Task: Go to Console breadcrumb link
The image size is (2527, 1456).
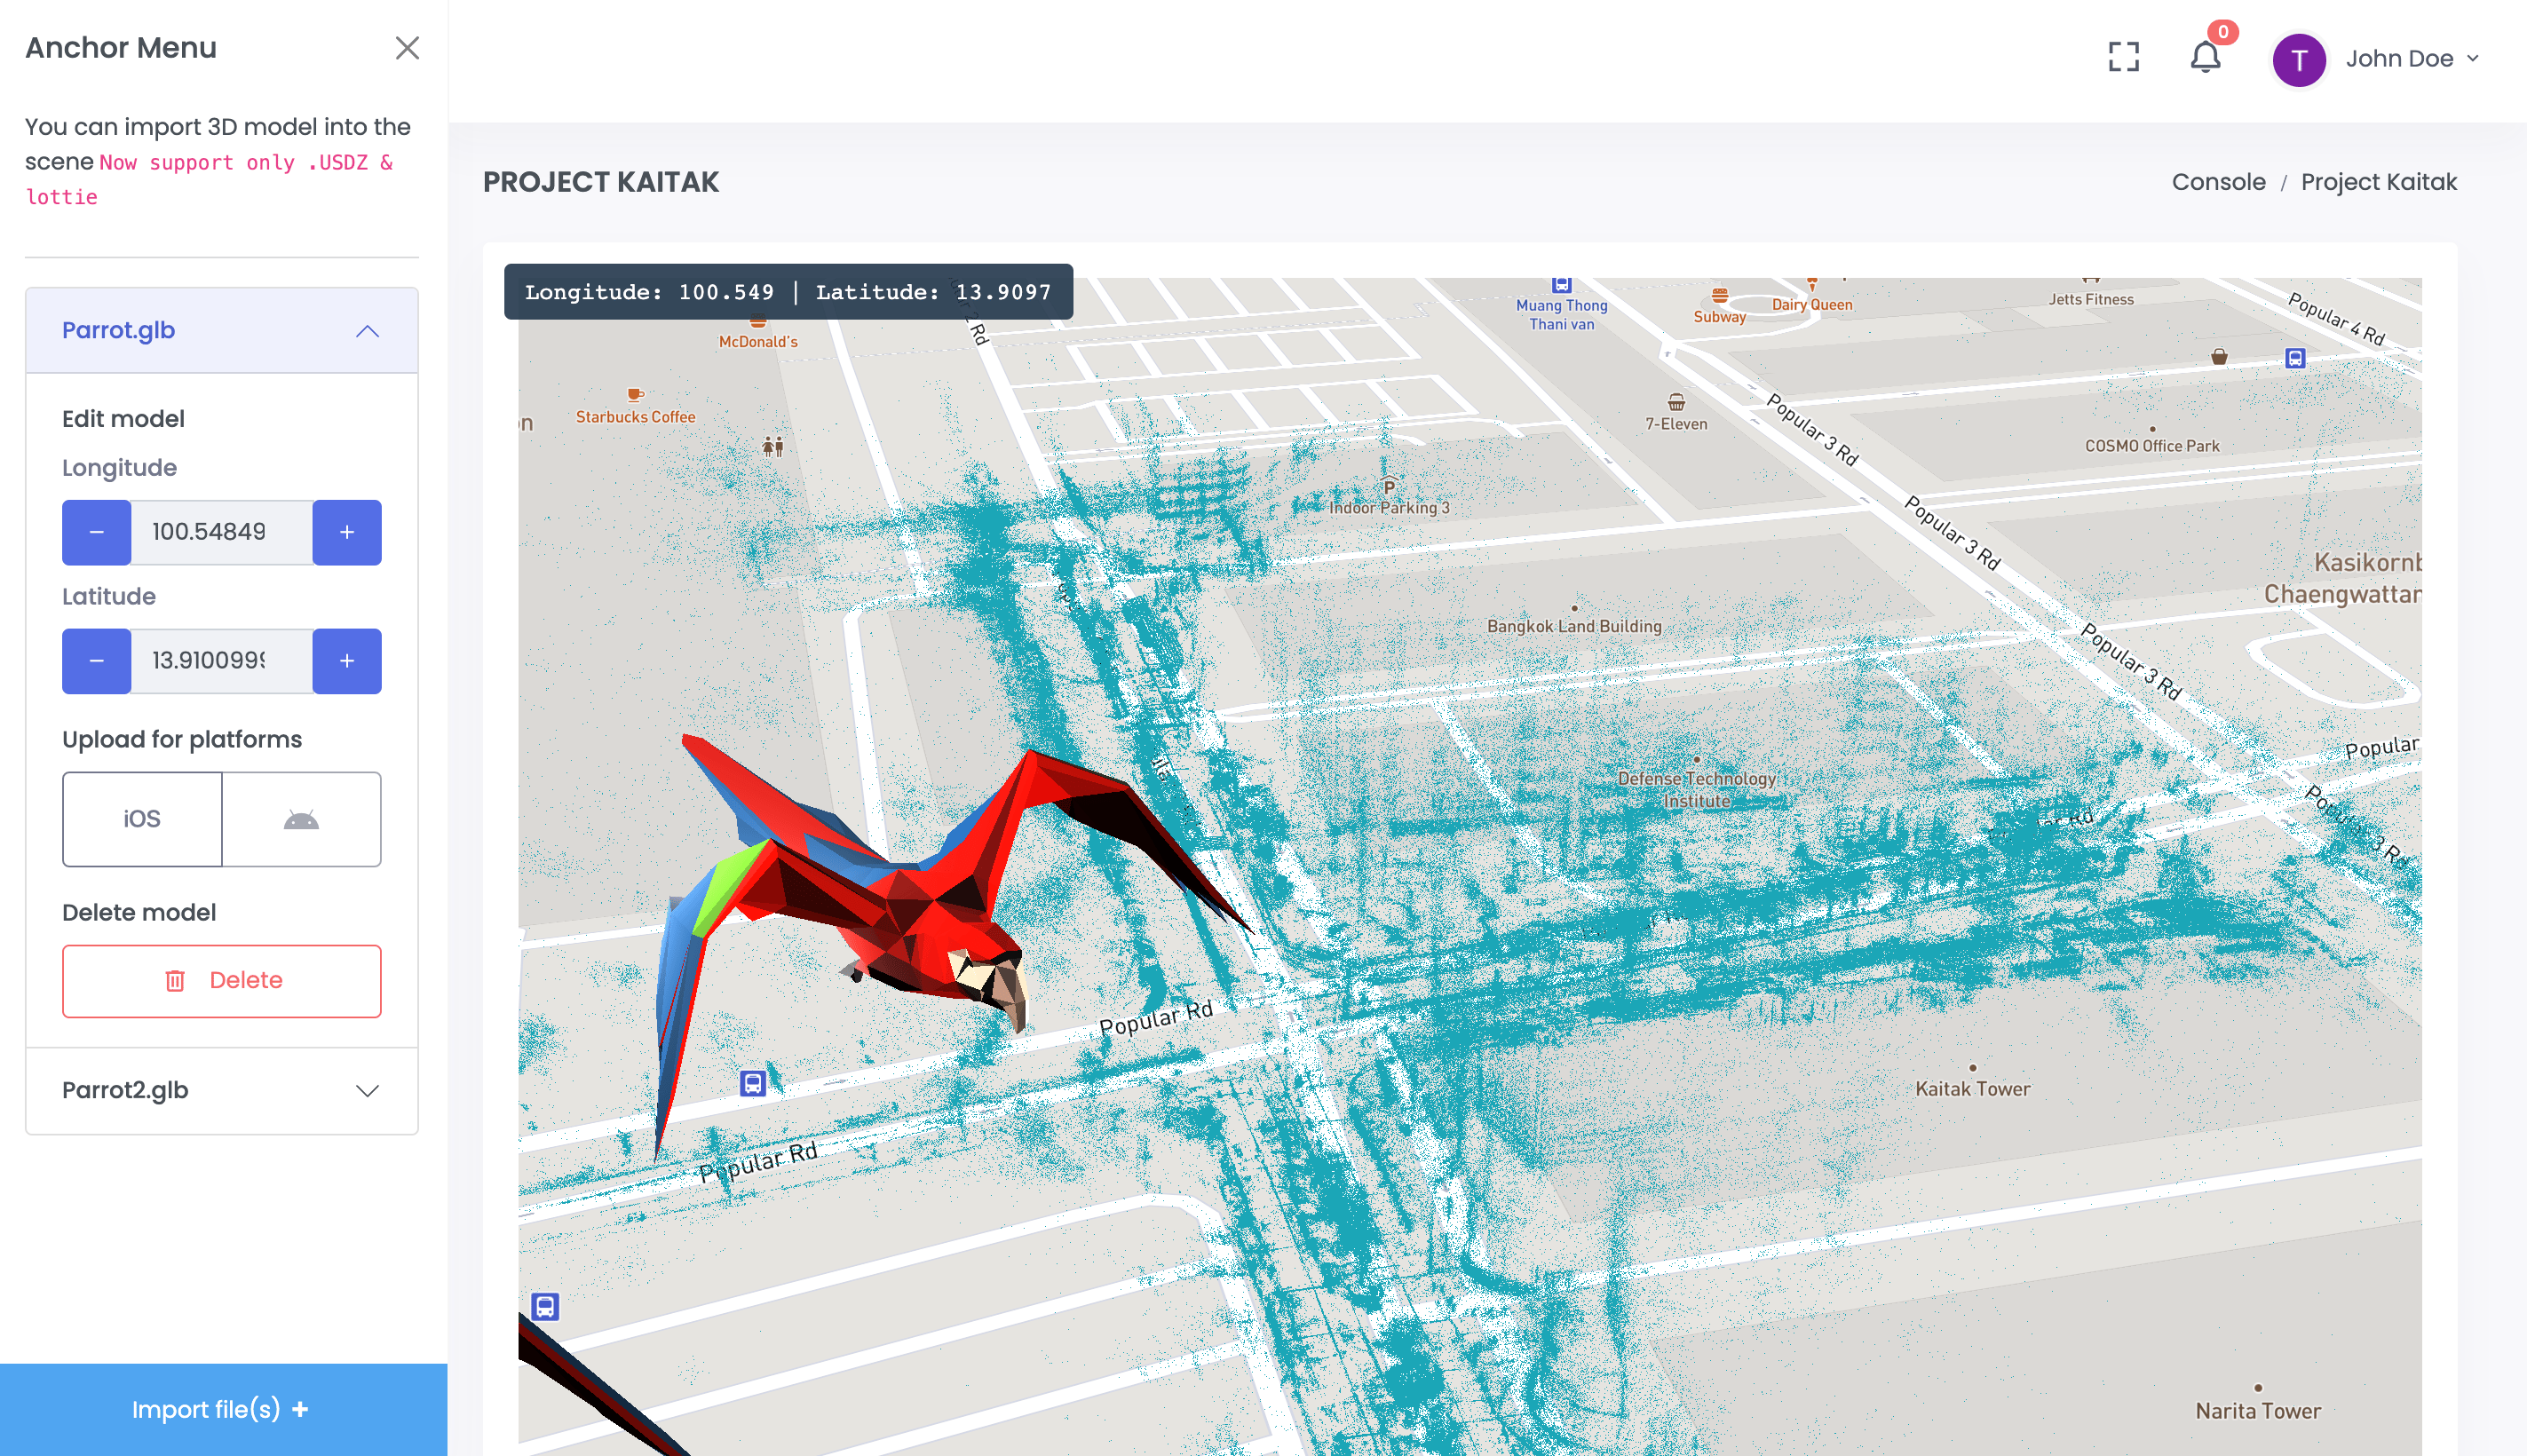Action: [x=2218, y=182]
